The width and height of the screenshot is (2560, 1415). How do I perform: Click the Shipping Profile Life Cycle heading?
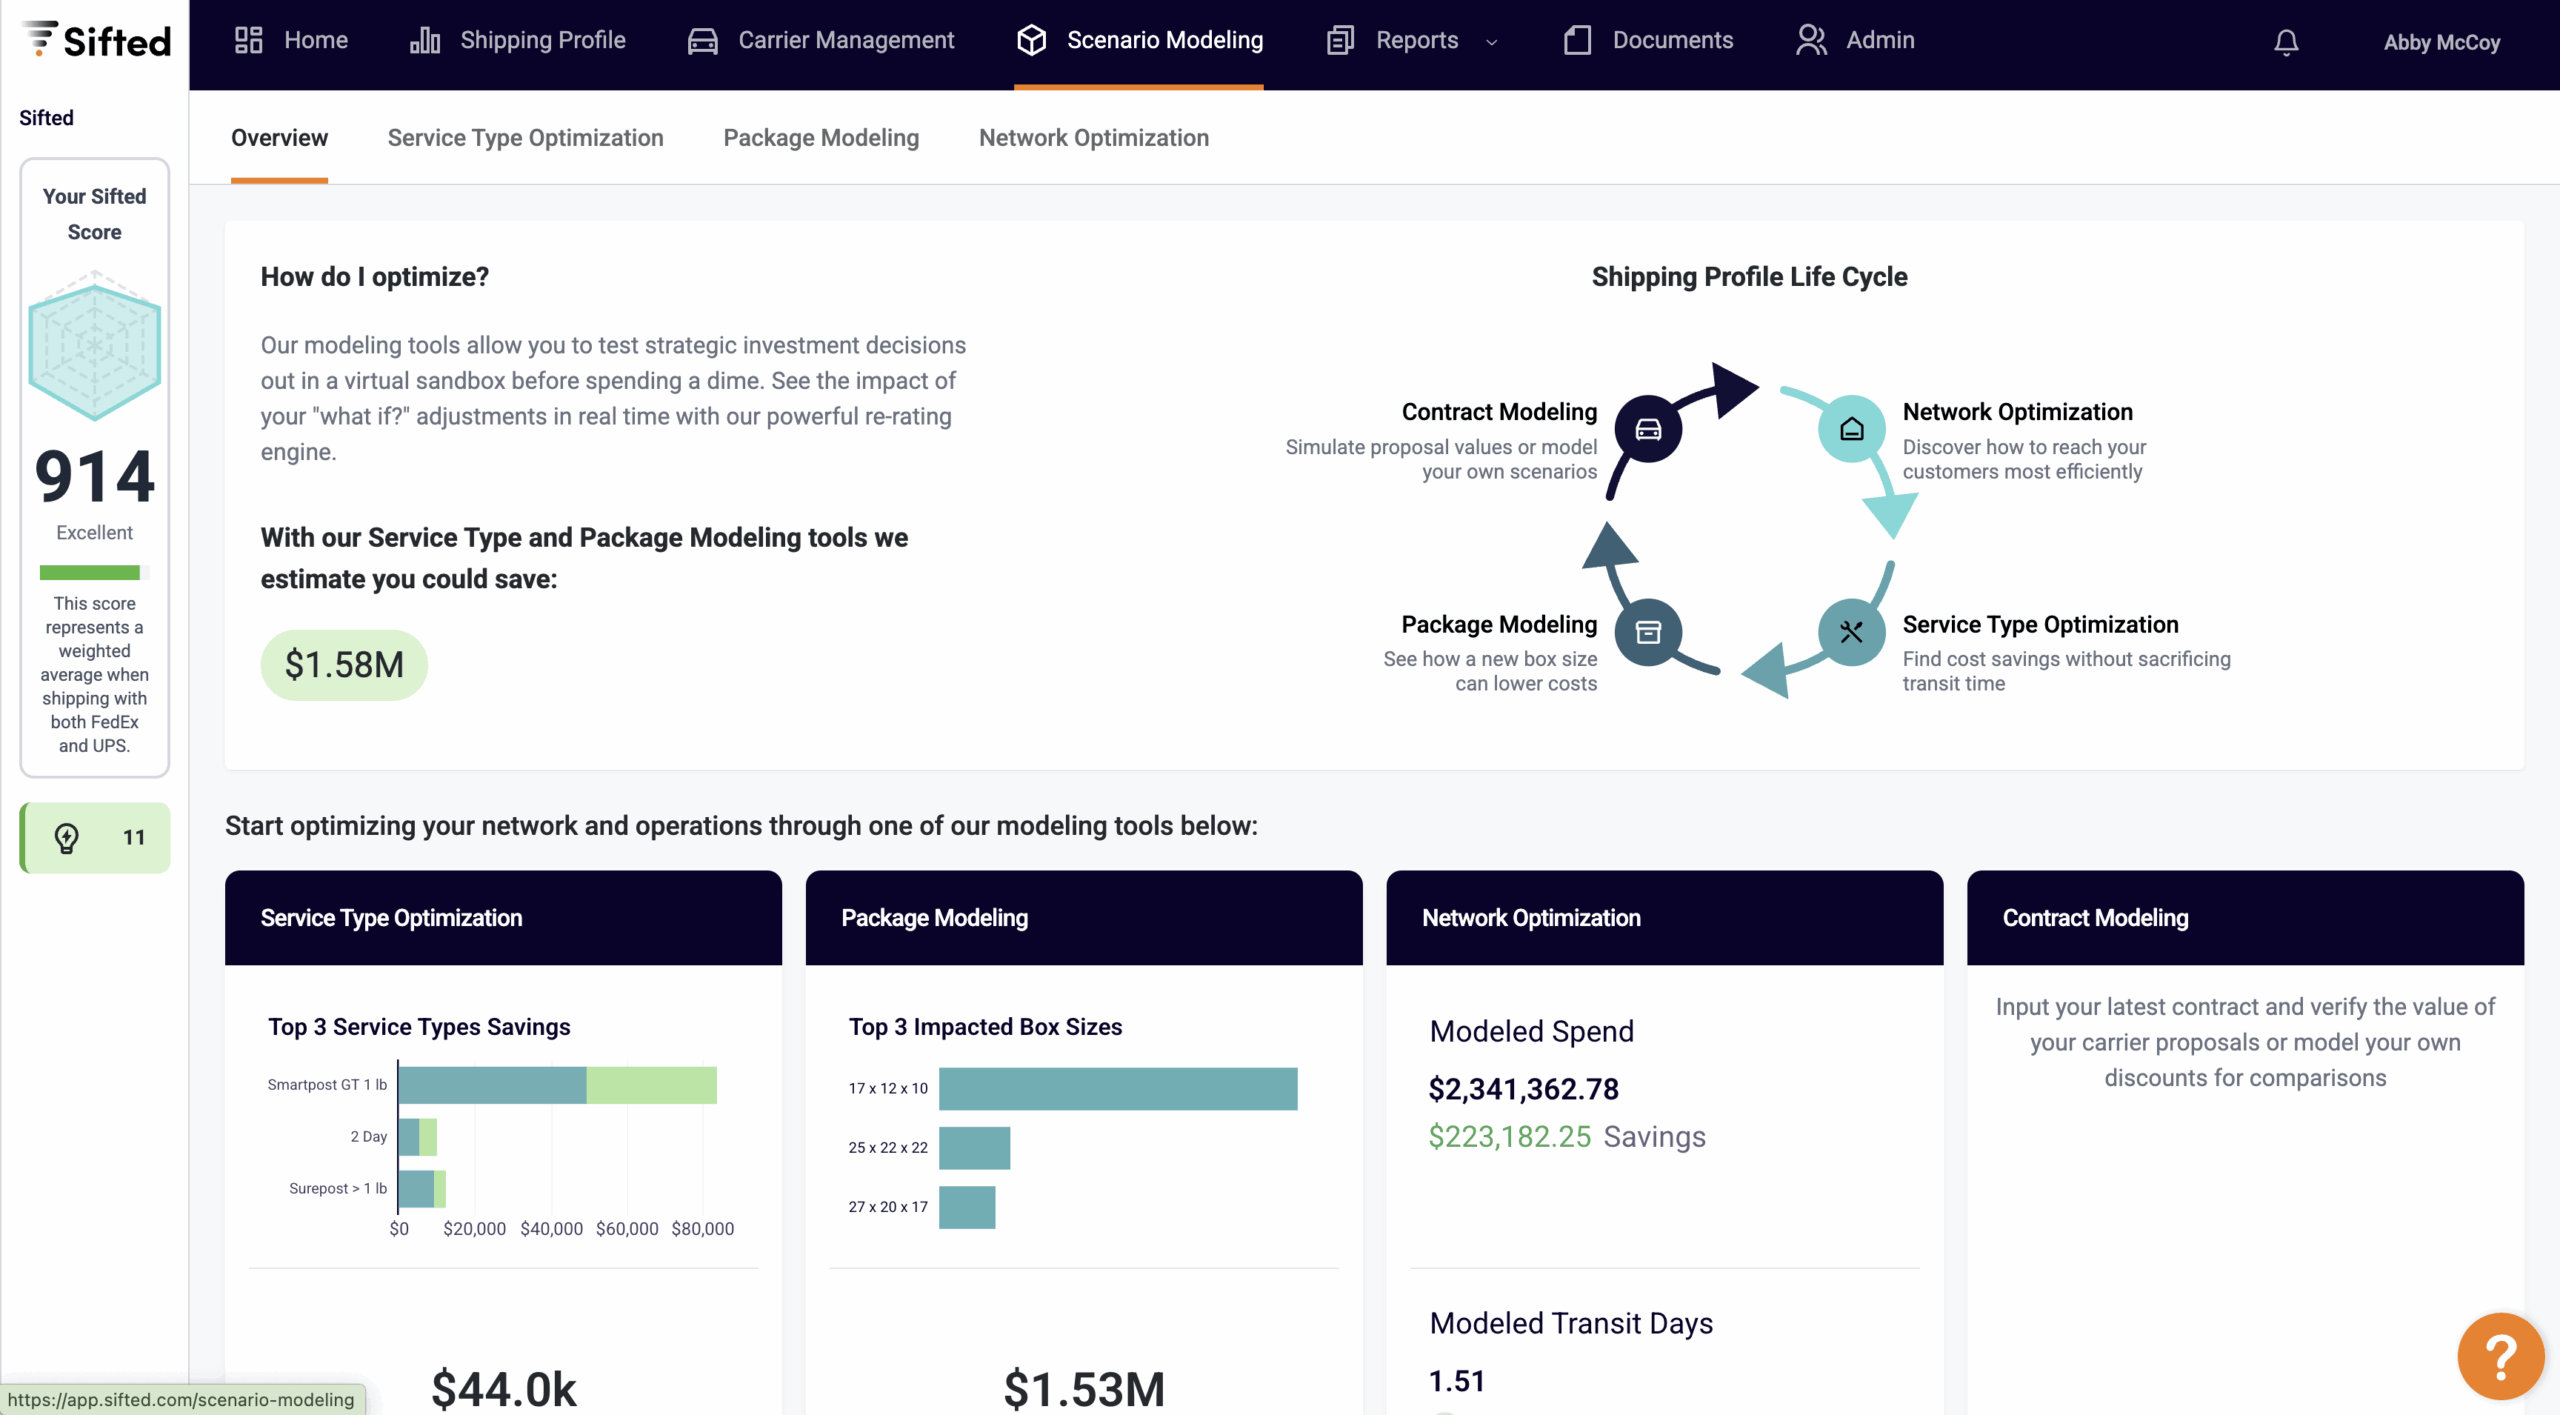pos(1749,277)
